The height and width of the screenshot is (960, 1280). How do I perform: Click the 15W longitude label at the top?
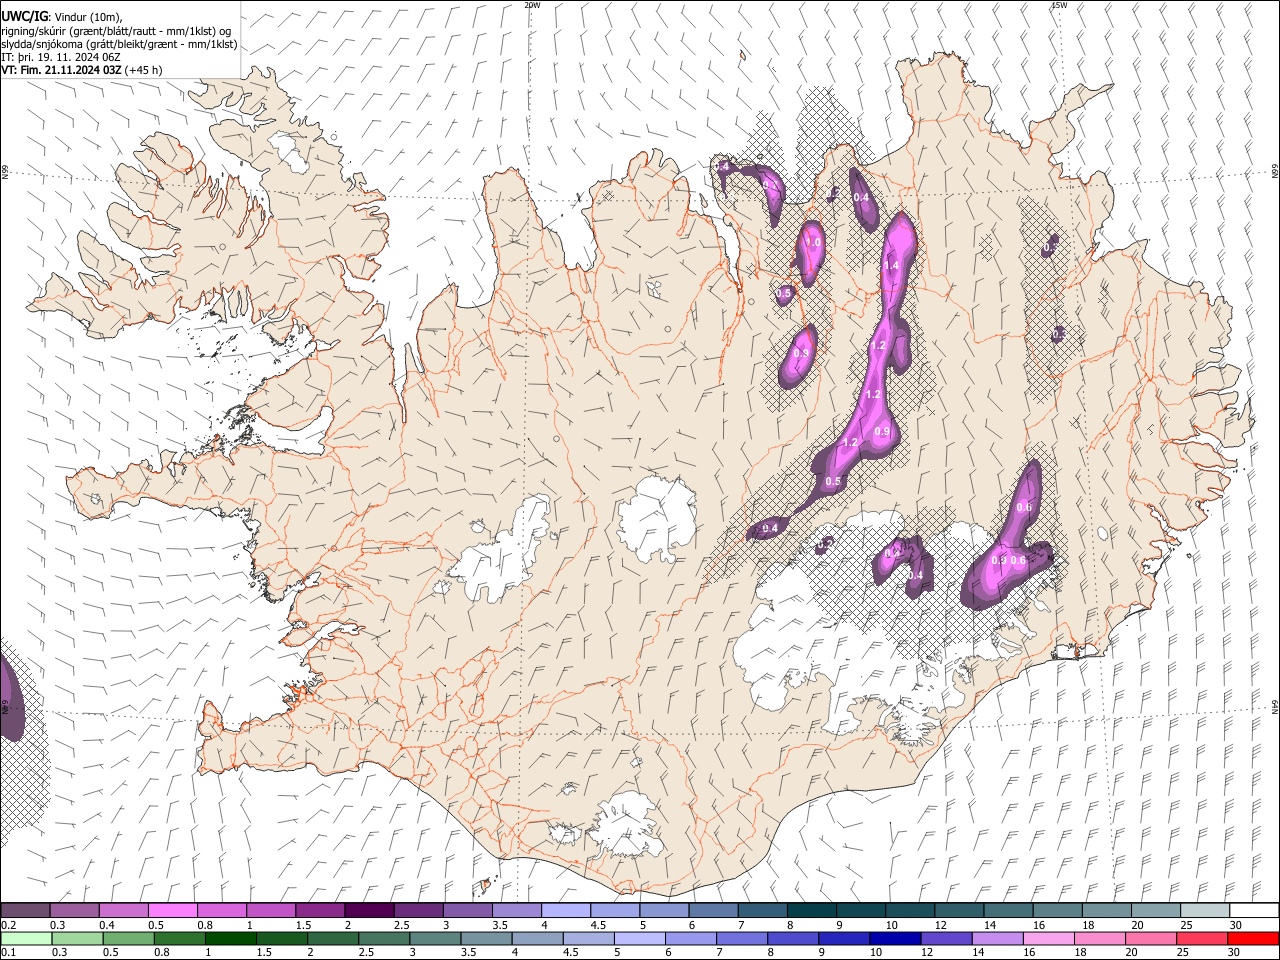pyautogui.click(x=1059, y=5)
